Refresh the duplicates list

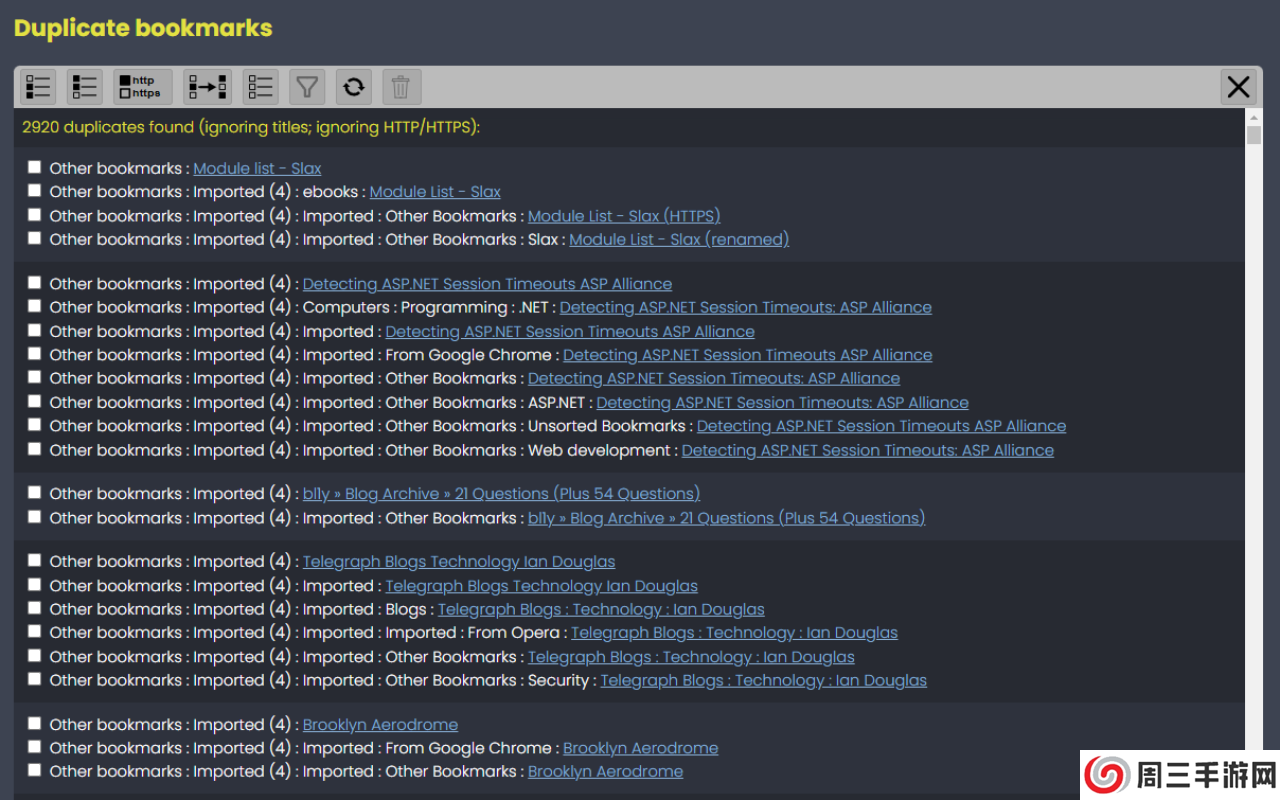353,87
